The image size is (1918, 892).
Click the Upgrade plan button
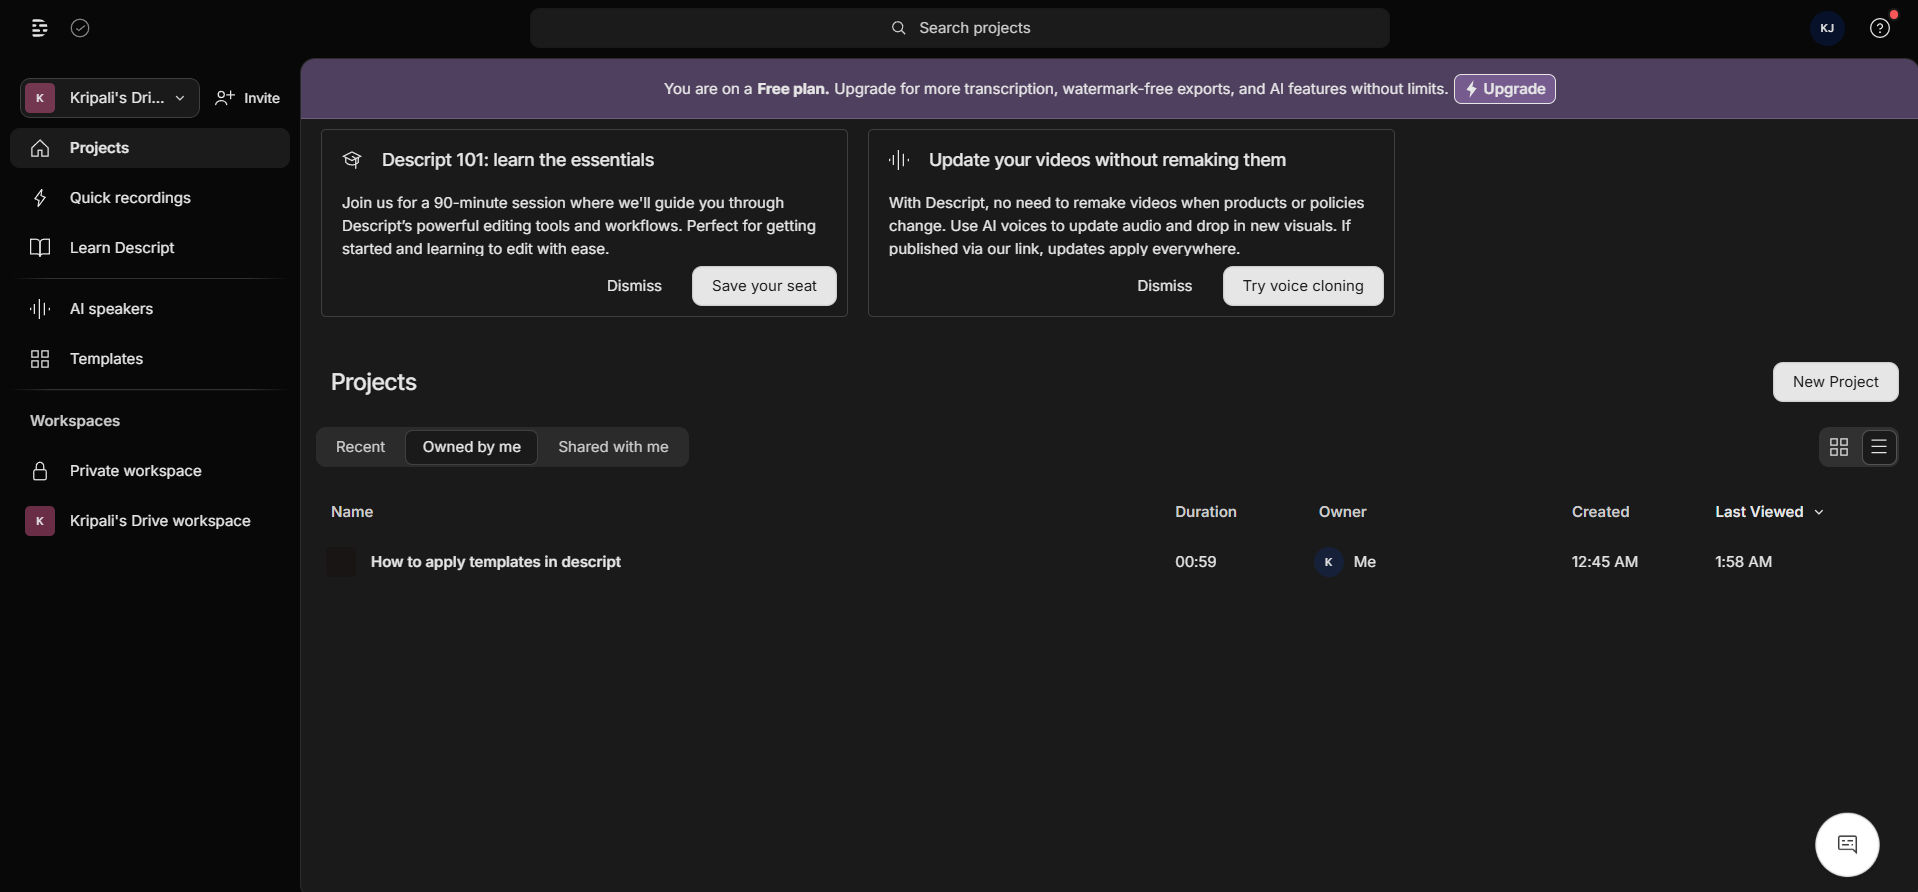(1504, 89)
